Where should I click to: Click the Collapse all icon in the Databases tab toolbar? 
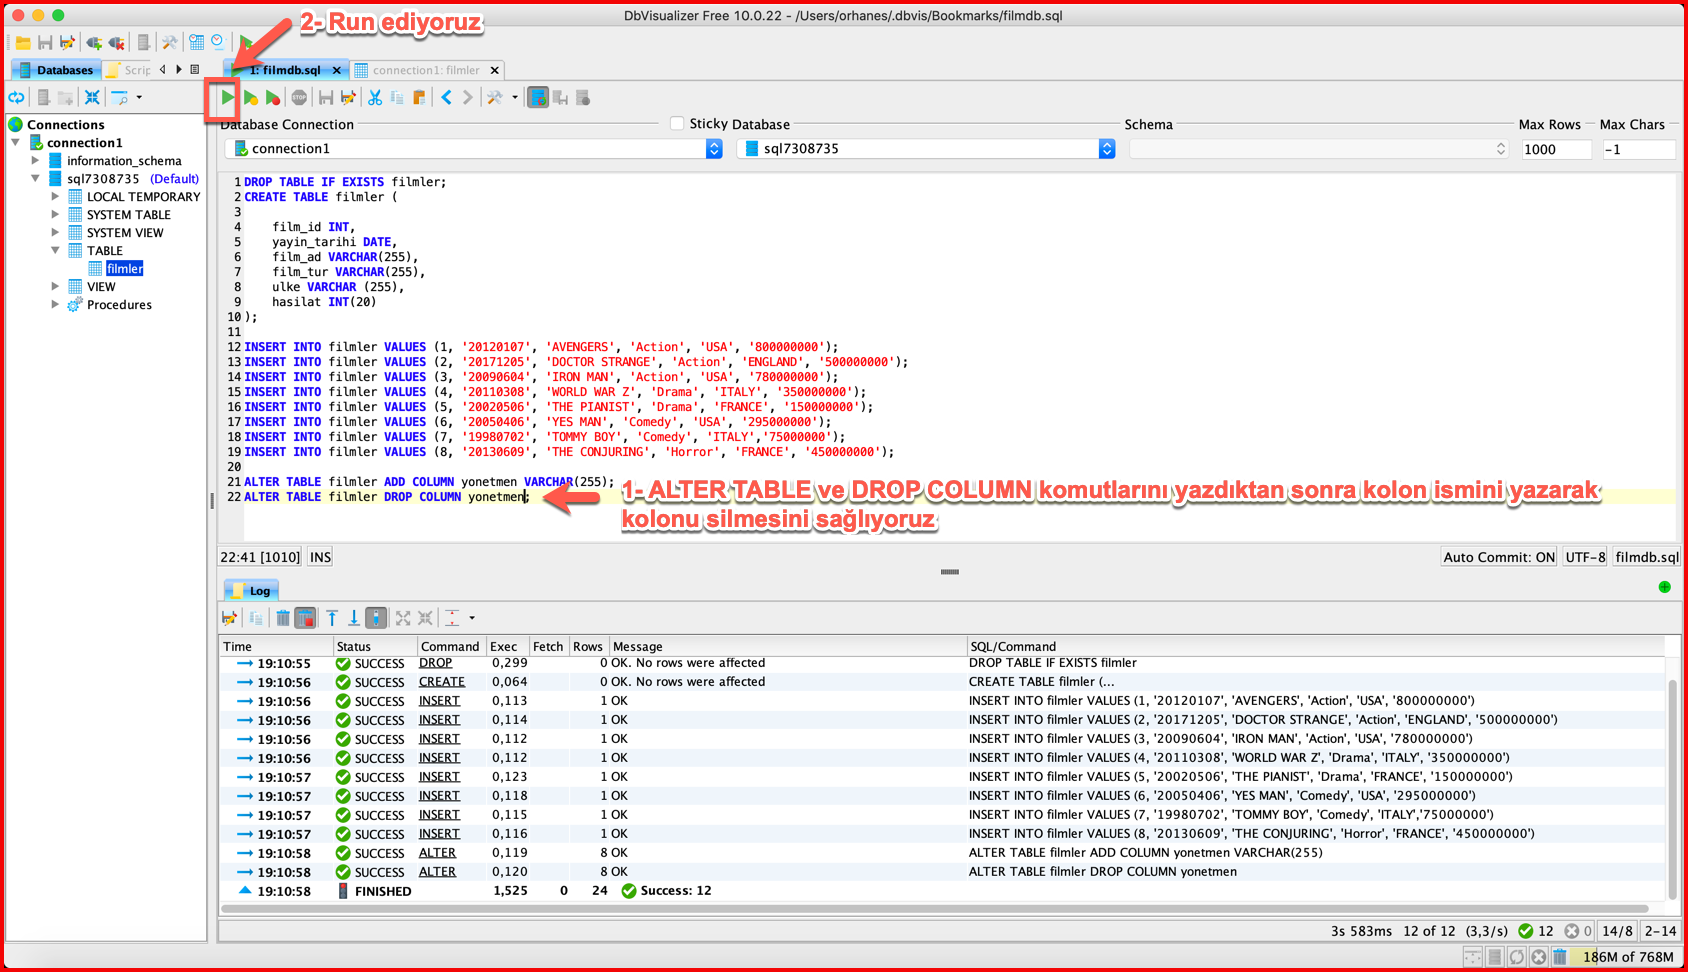point(92,98)
